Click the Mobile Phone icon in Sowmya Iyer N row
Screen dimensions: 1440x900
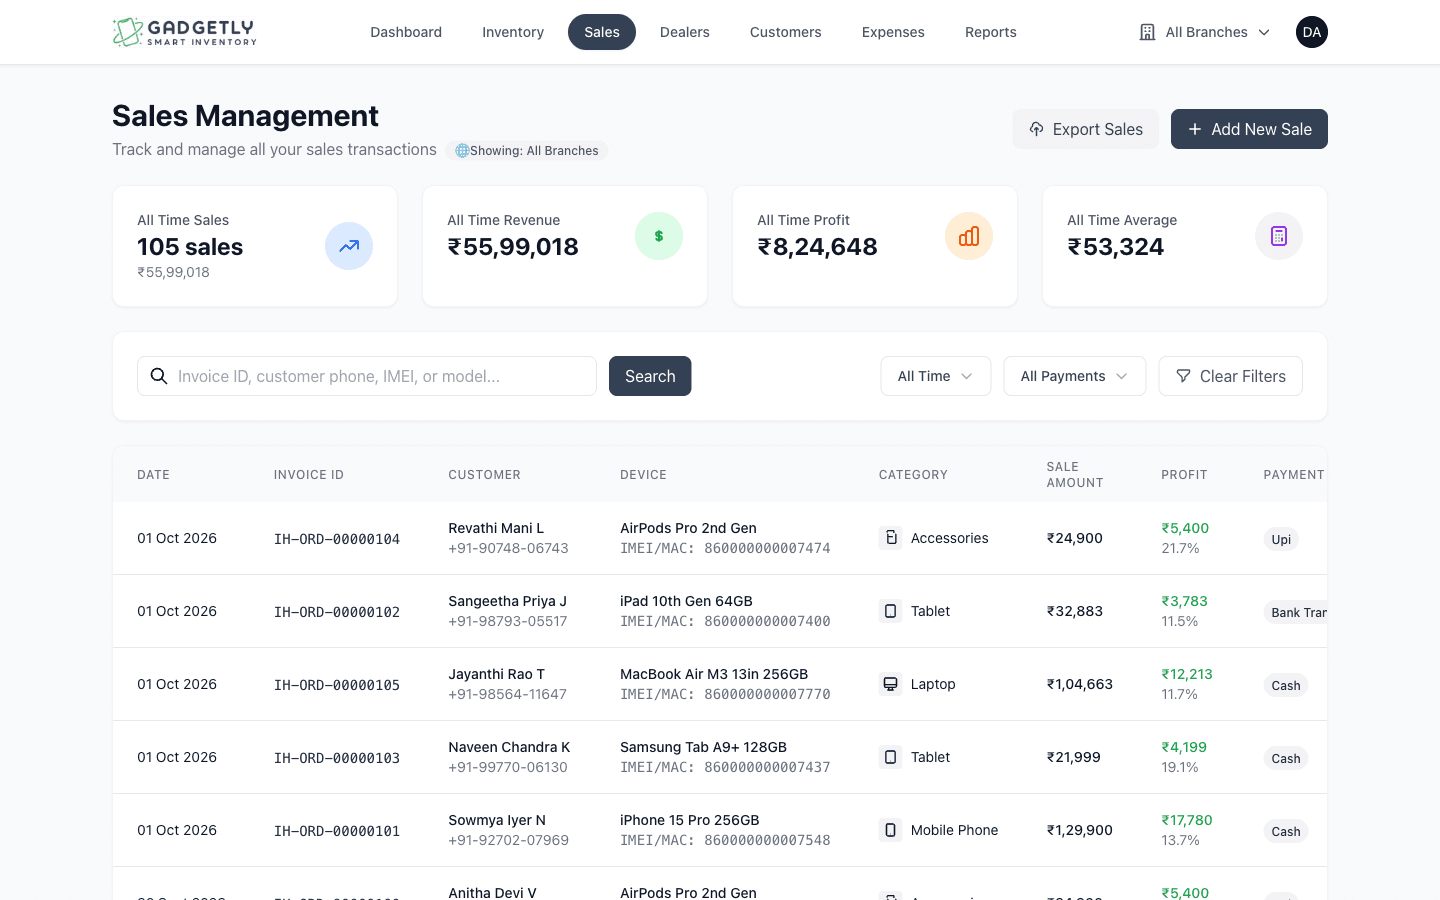click(x=890, y=830)
